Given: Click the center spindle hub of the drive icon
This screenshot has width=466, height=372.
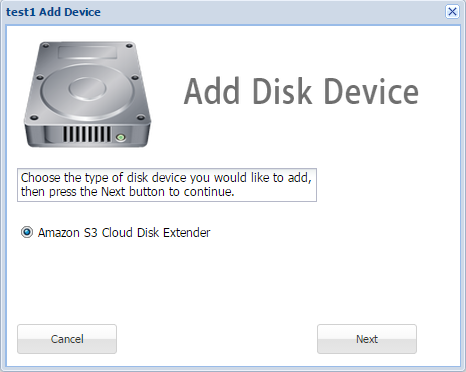Looking at the screenshot, I should coord(87,88).
